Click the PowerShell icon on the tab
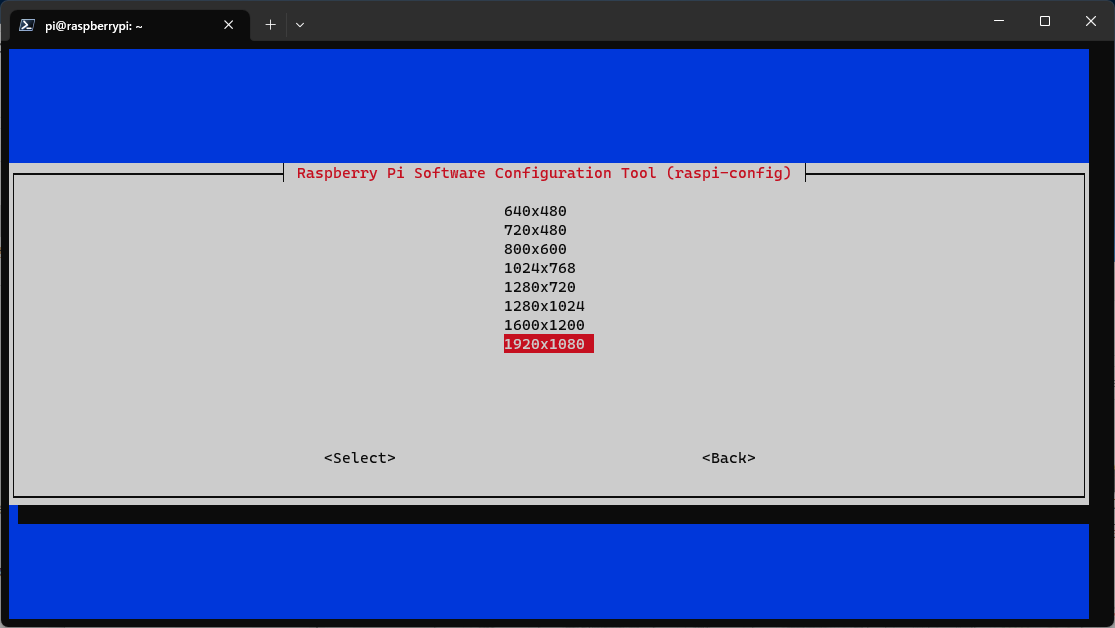Viewport: 1115px width, 628px height. [x=27, y=26]
